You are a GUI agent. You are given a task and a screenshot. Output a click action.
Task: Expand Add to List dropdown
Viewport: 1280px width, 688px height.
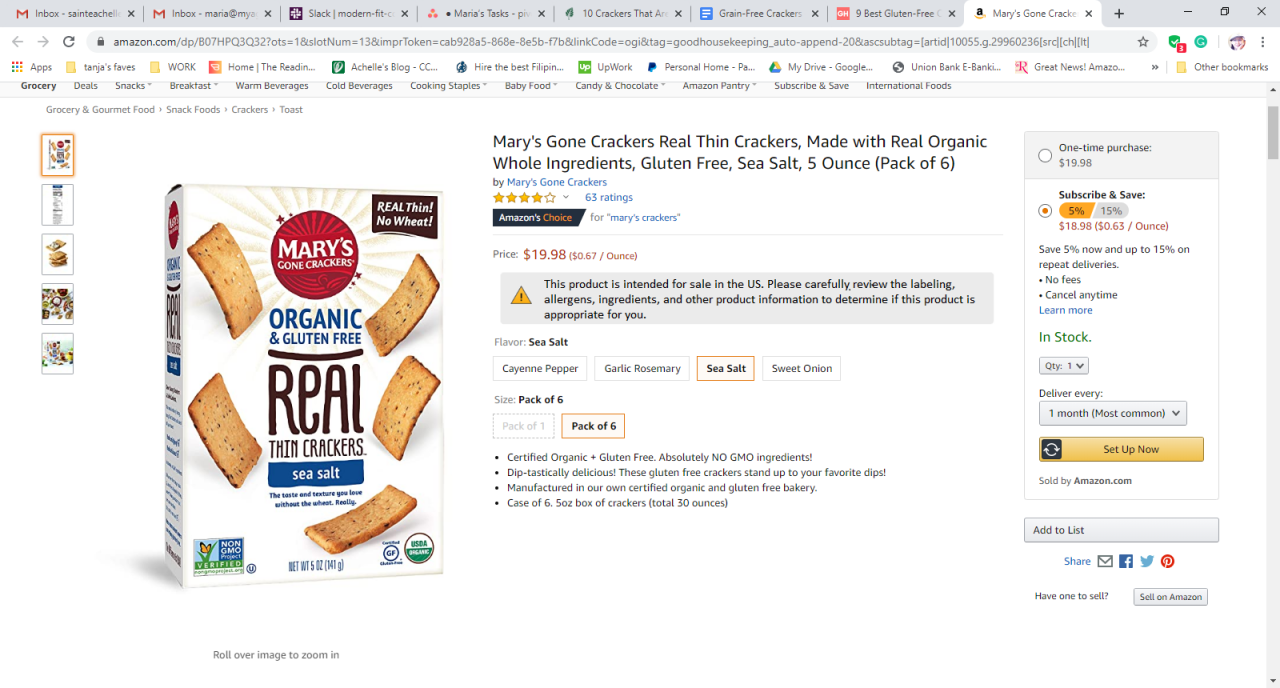point(1120,530)
